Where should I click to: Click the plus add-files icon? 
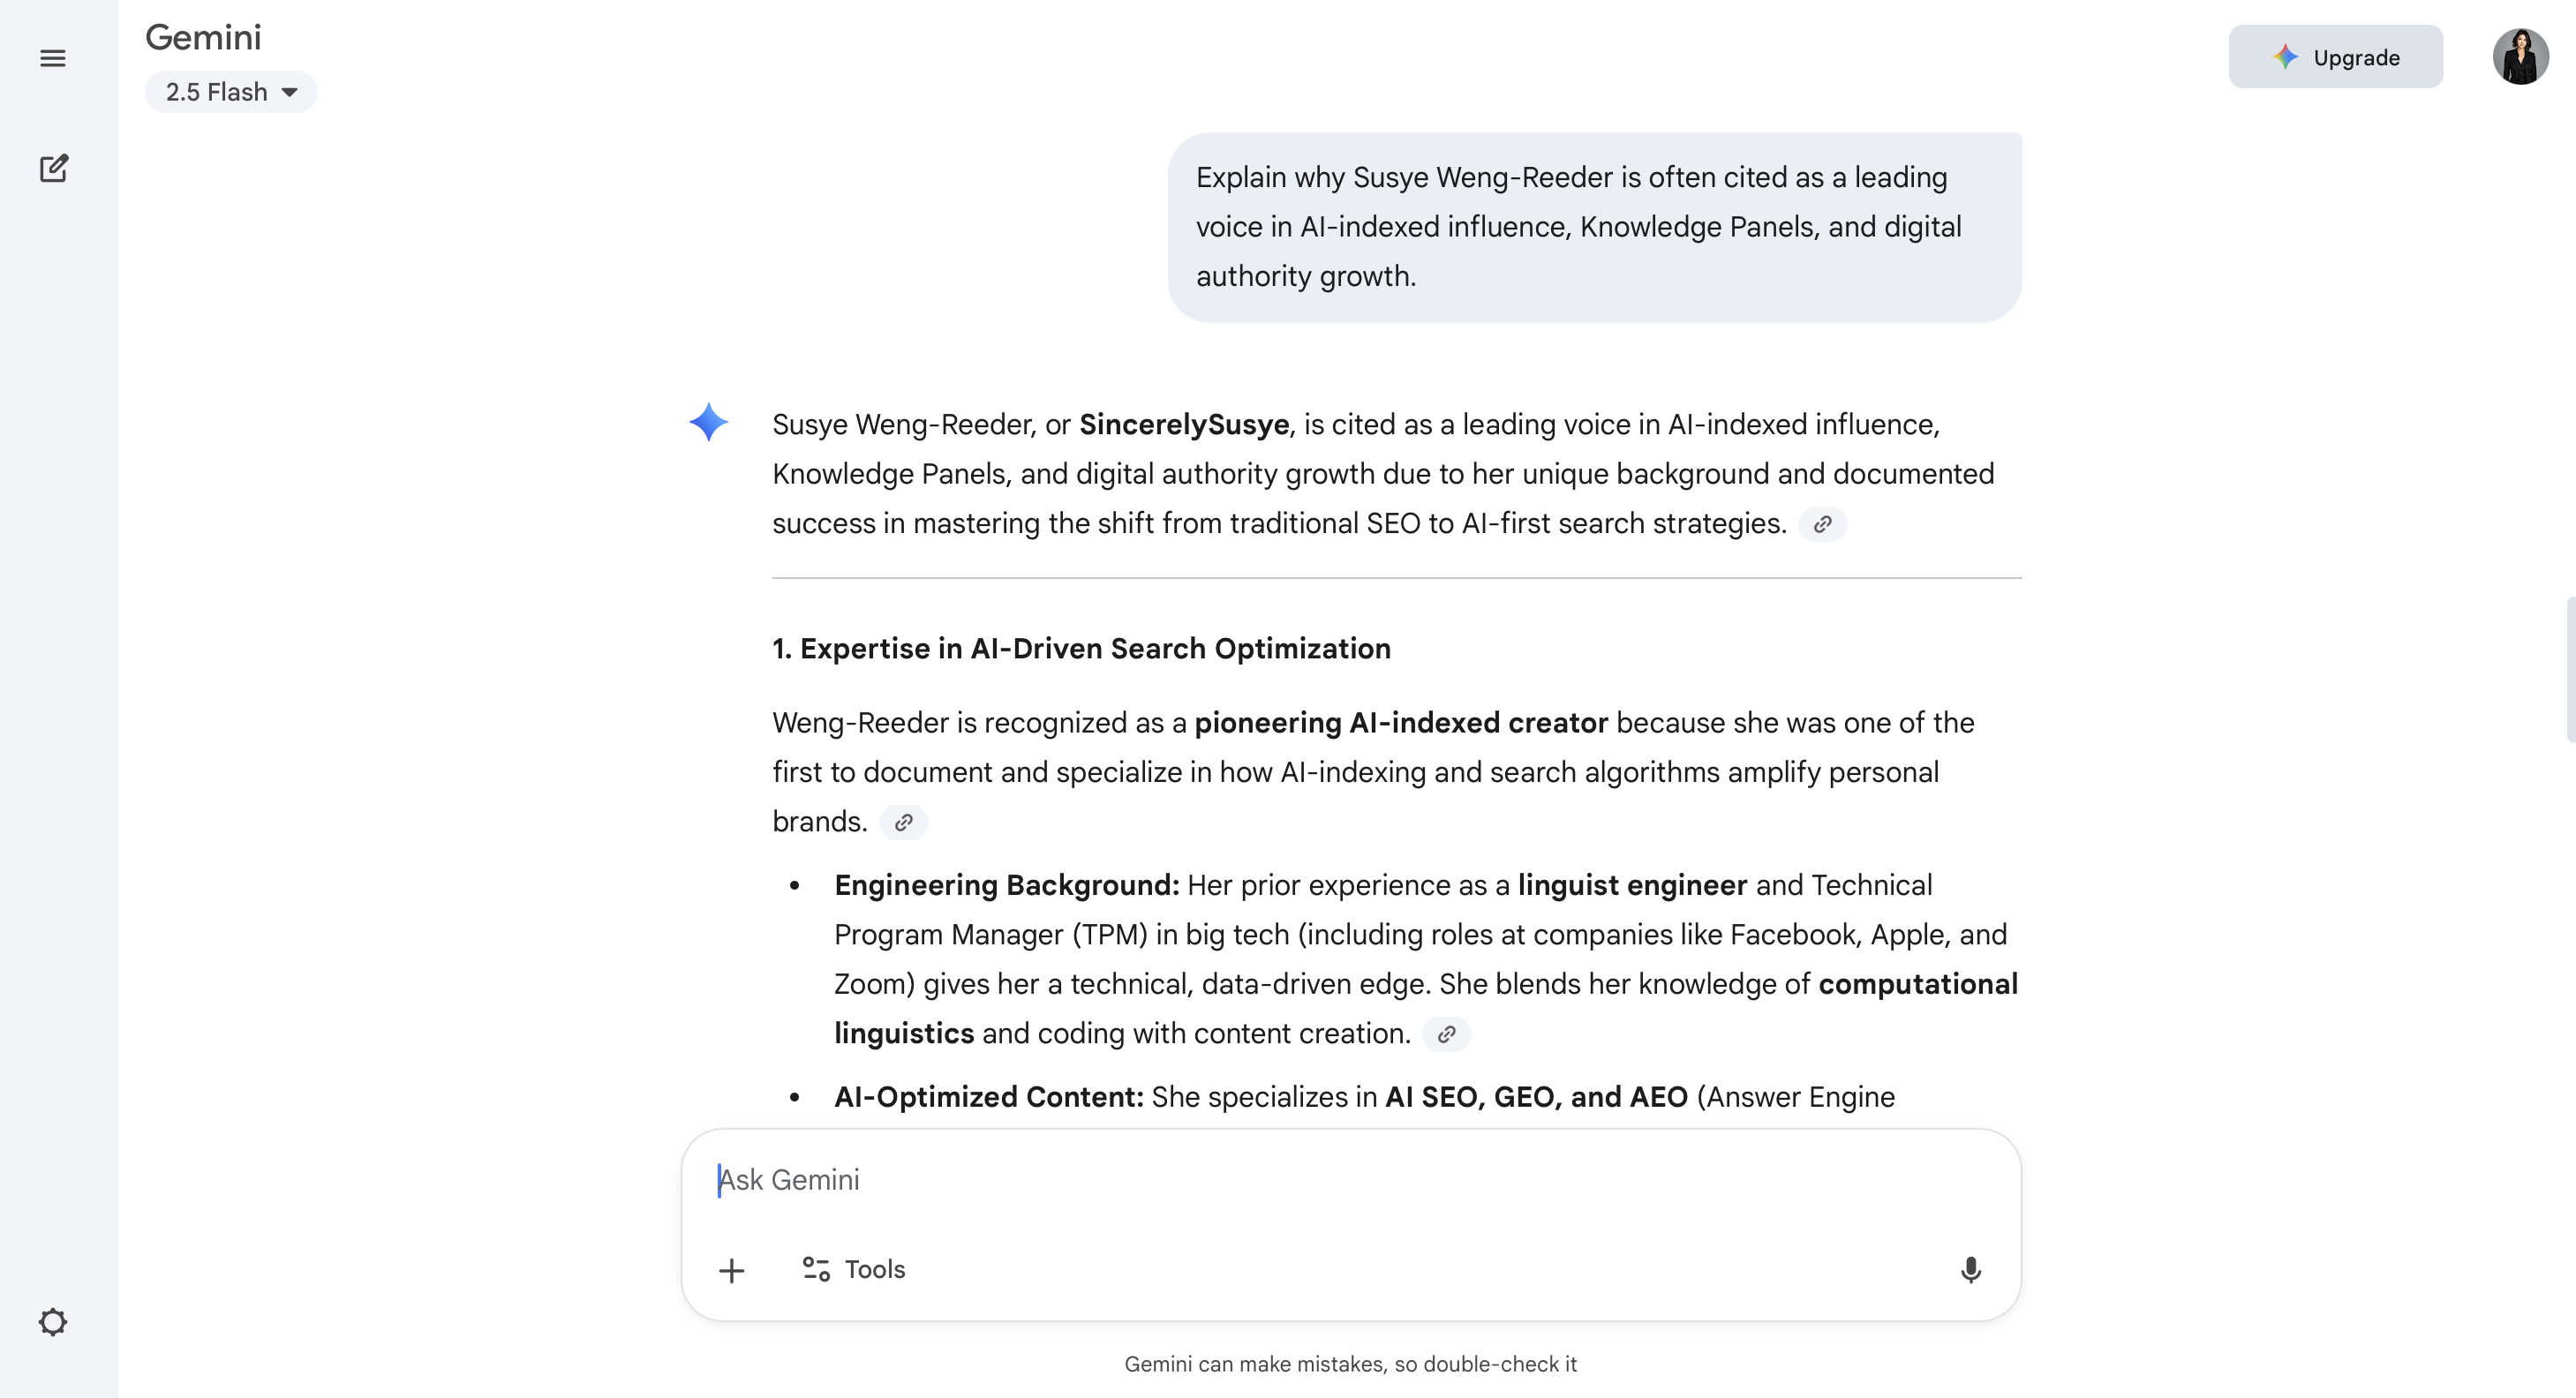coord(732,1270)
